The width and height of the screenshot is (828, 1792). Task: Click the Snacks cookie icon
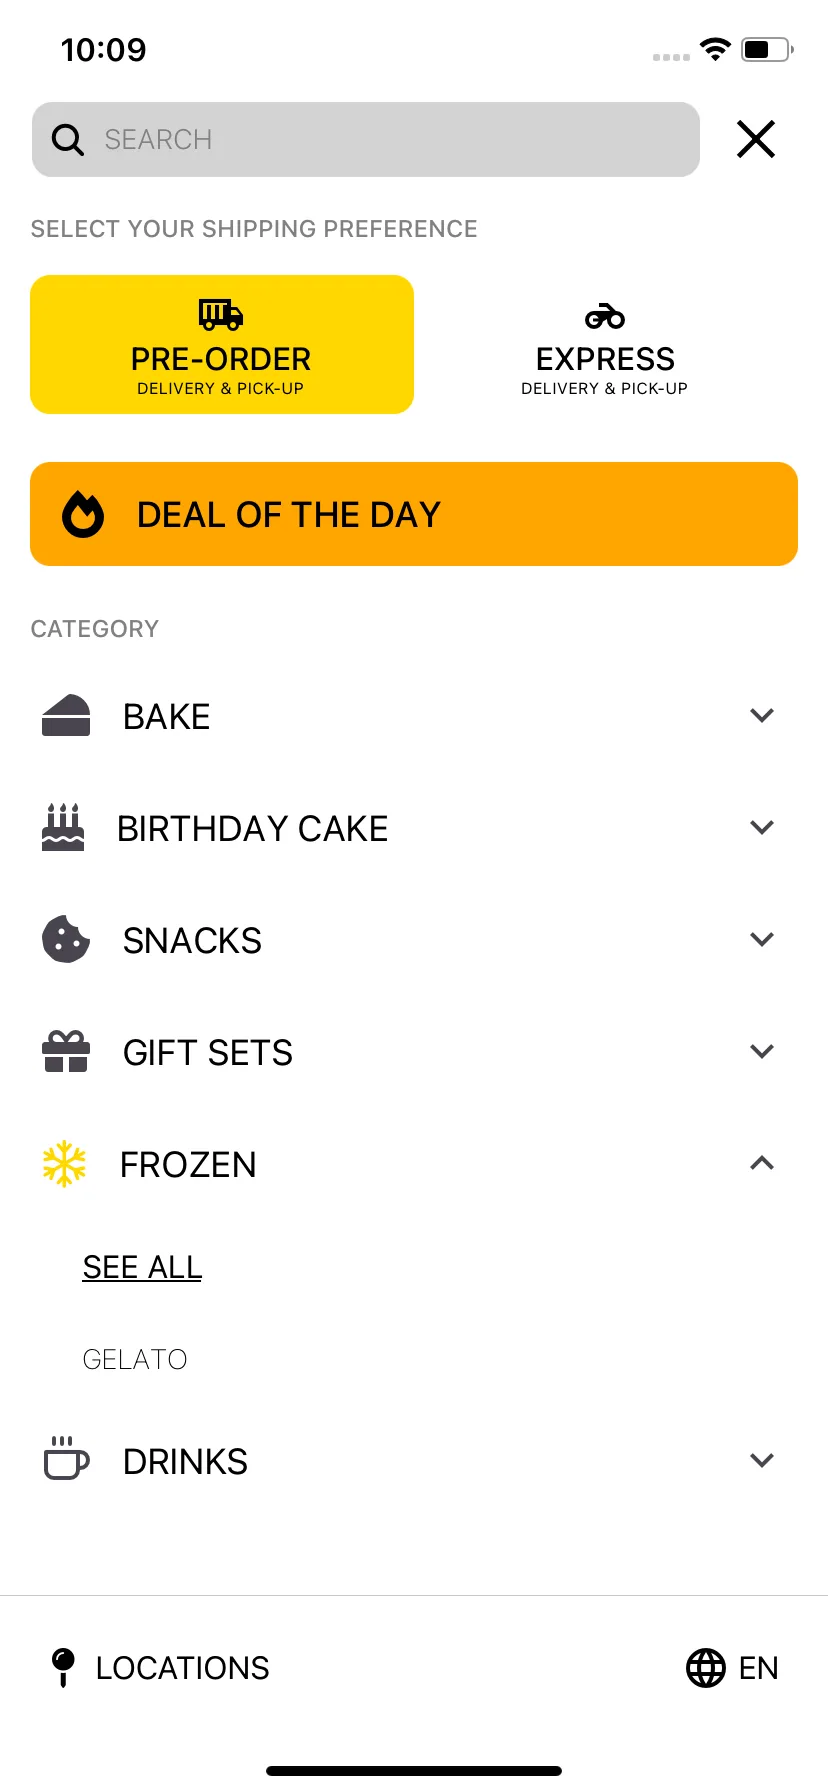(x=66, y=939)
